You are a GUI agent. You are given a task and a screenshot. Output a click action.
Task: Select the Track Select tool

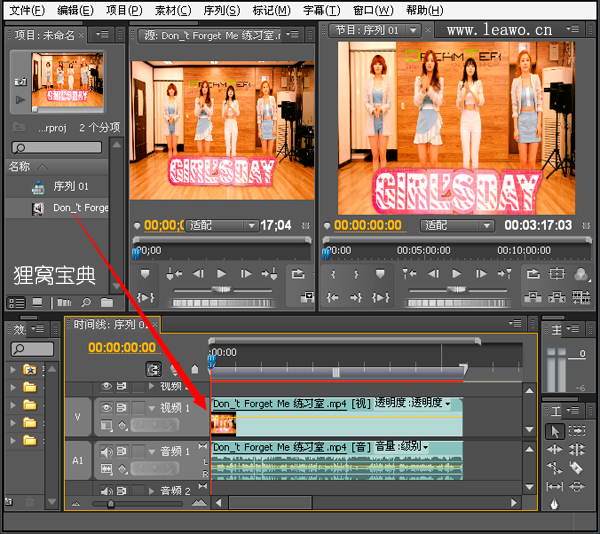click(577, 431)
